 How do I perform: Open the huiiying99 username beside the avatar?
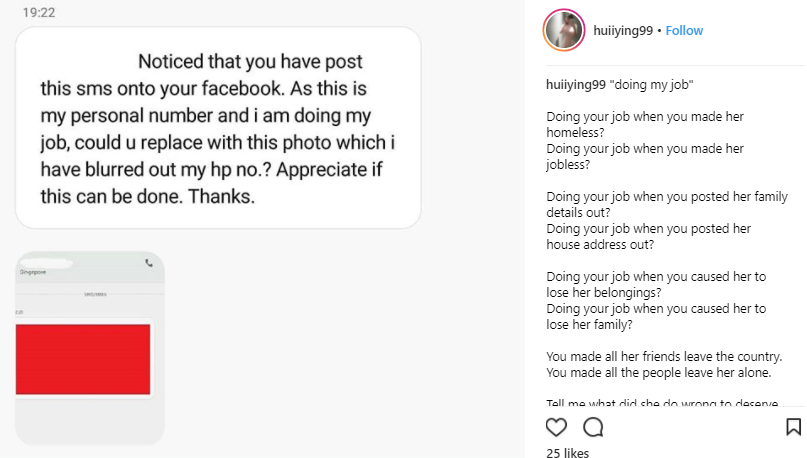[x=622, y=31]
